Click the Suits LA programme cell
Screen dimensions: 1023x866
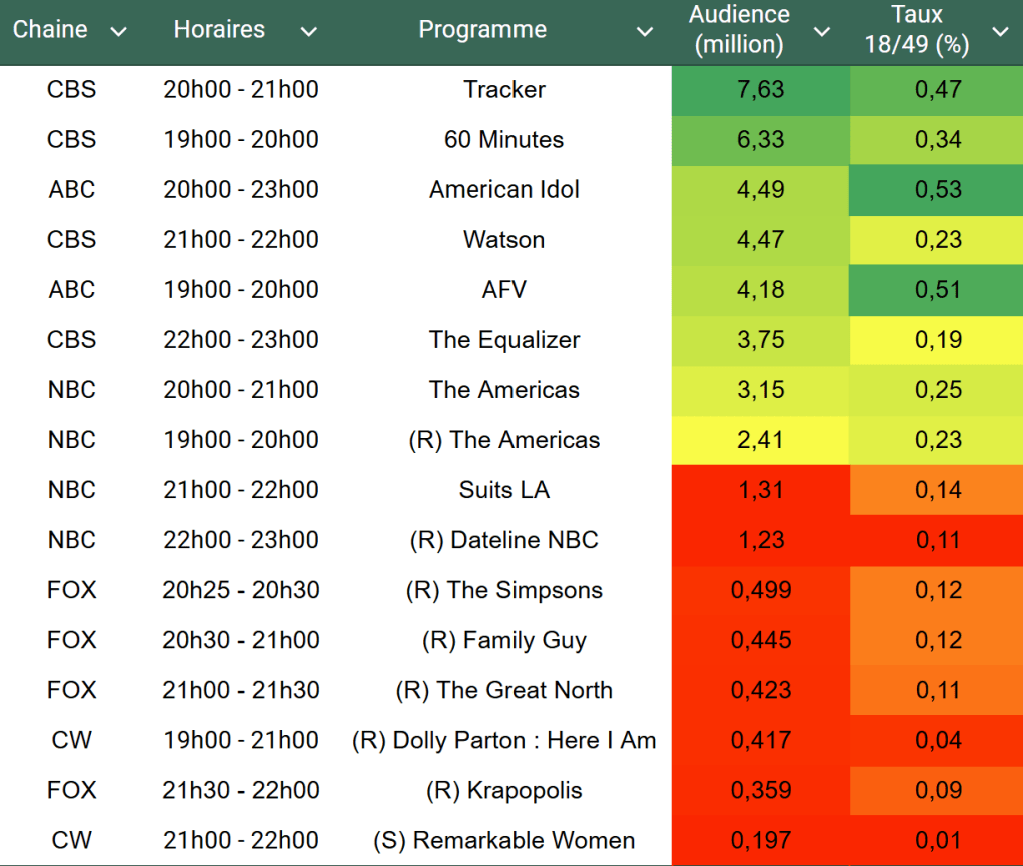(x=504, y=490)
